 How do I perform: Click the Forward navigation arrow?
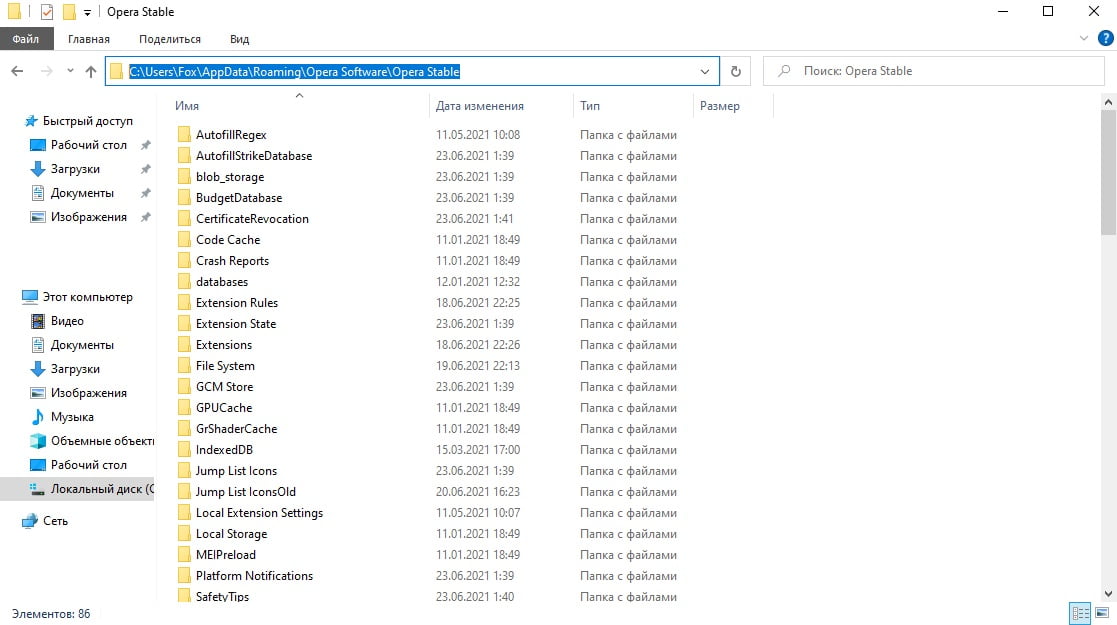click(46, 71)
